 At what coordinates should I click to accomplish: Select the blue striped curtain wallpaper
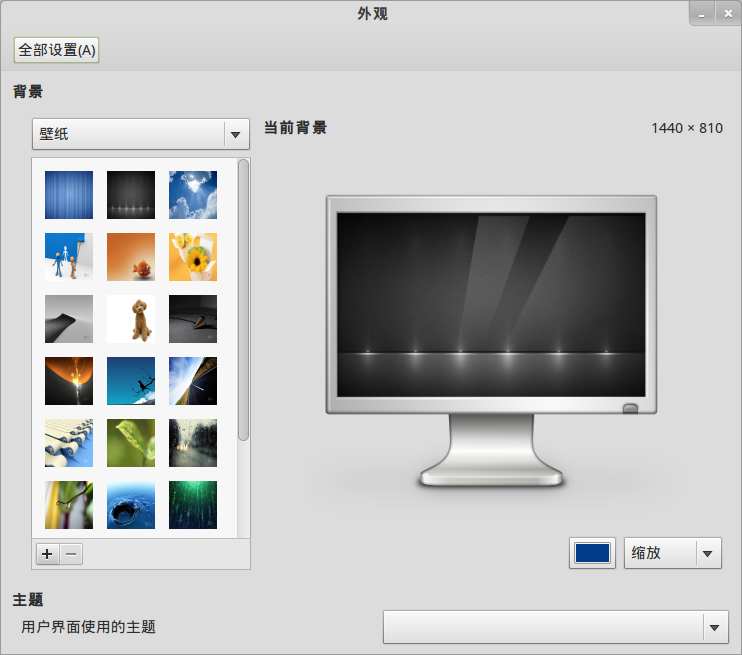(69, 195)
